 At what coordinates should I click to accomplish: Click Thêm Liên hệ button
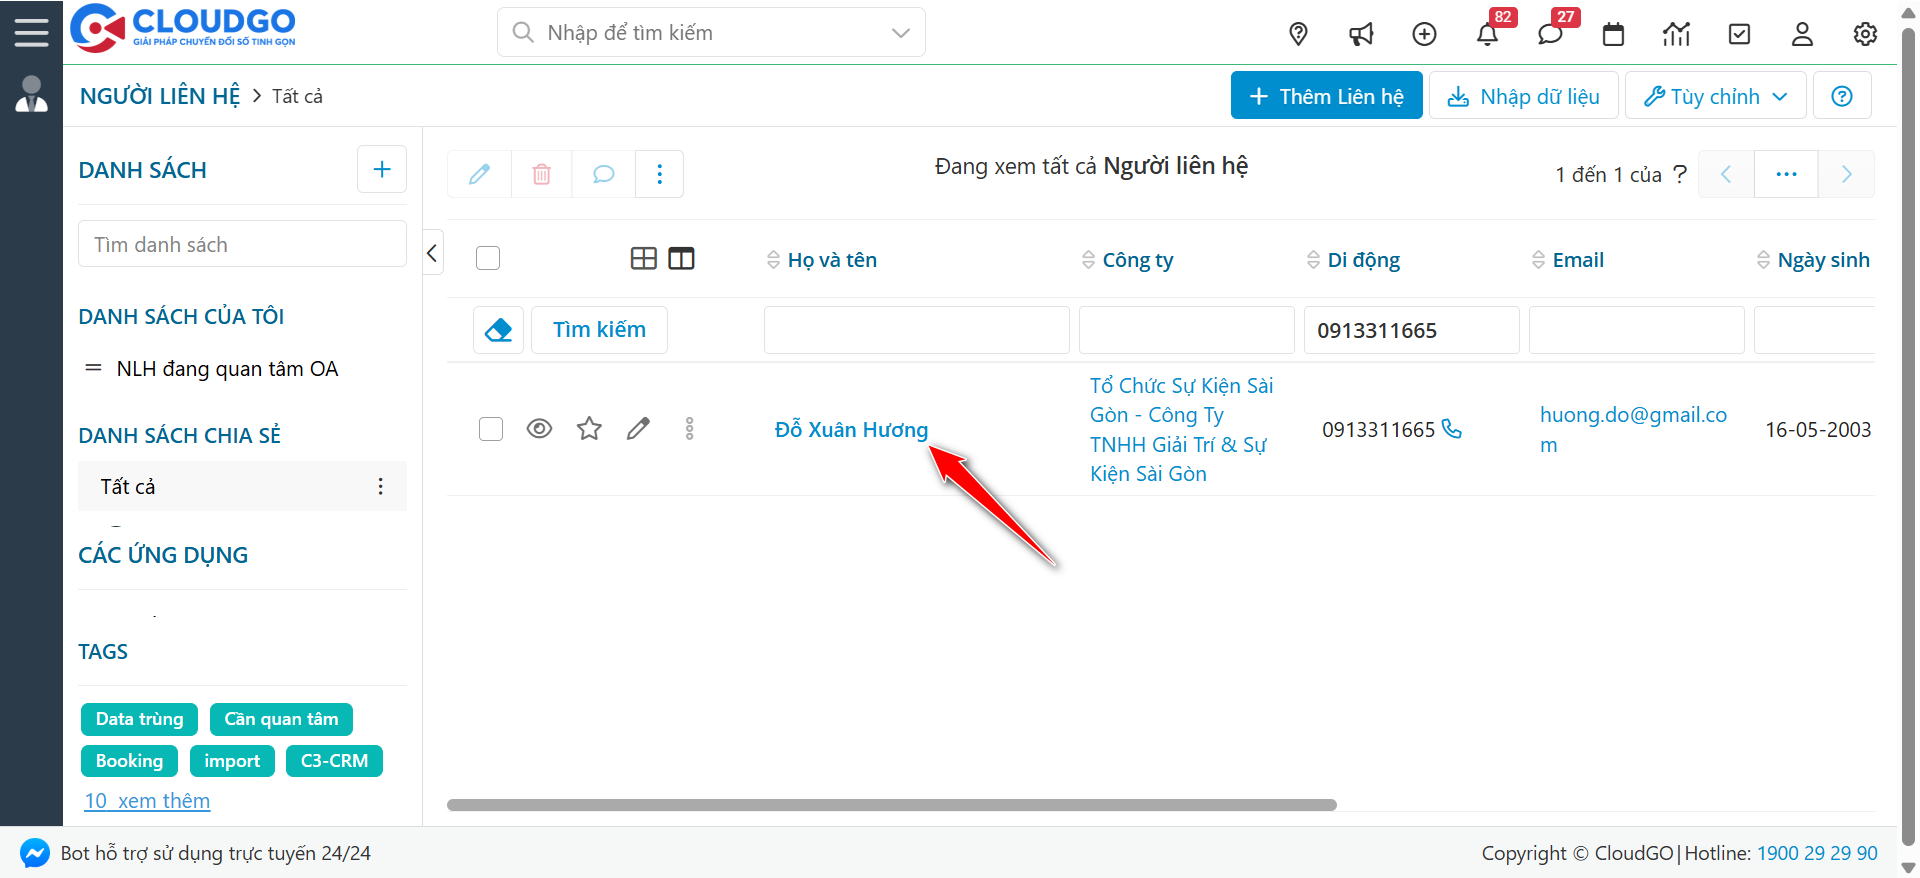(x=1326, y=96)
